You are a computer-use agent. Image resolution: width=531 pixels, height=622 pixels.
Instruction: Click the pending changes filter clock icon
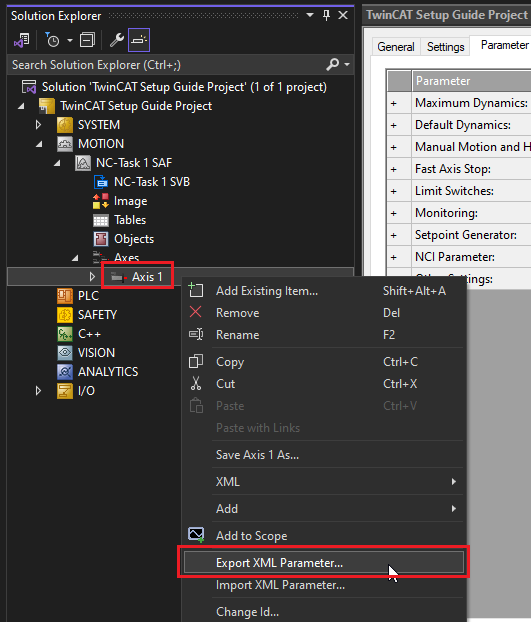(x=52, y=40)
